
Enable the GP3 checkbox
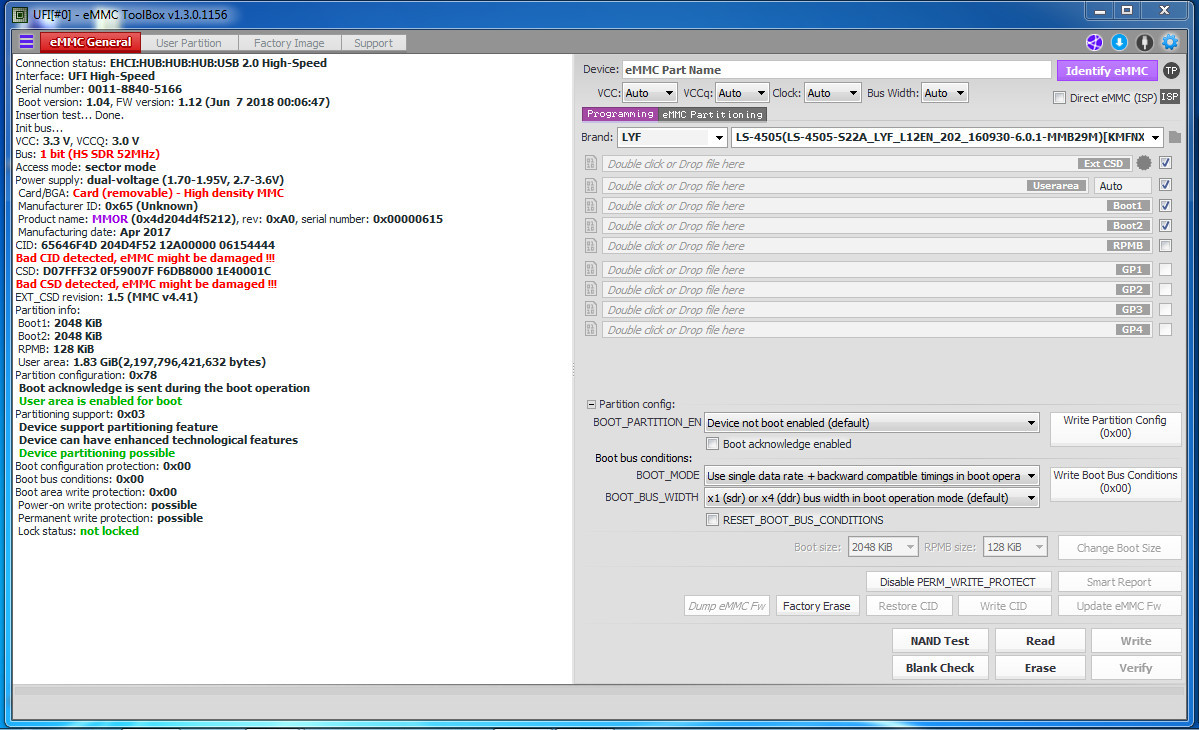(x=1165, y=309)
